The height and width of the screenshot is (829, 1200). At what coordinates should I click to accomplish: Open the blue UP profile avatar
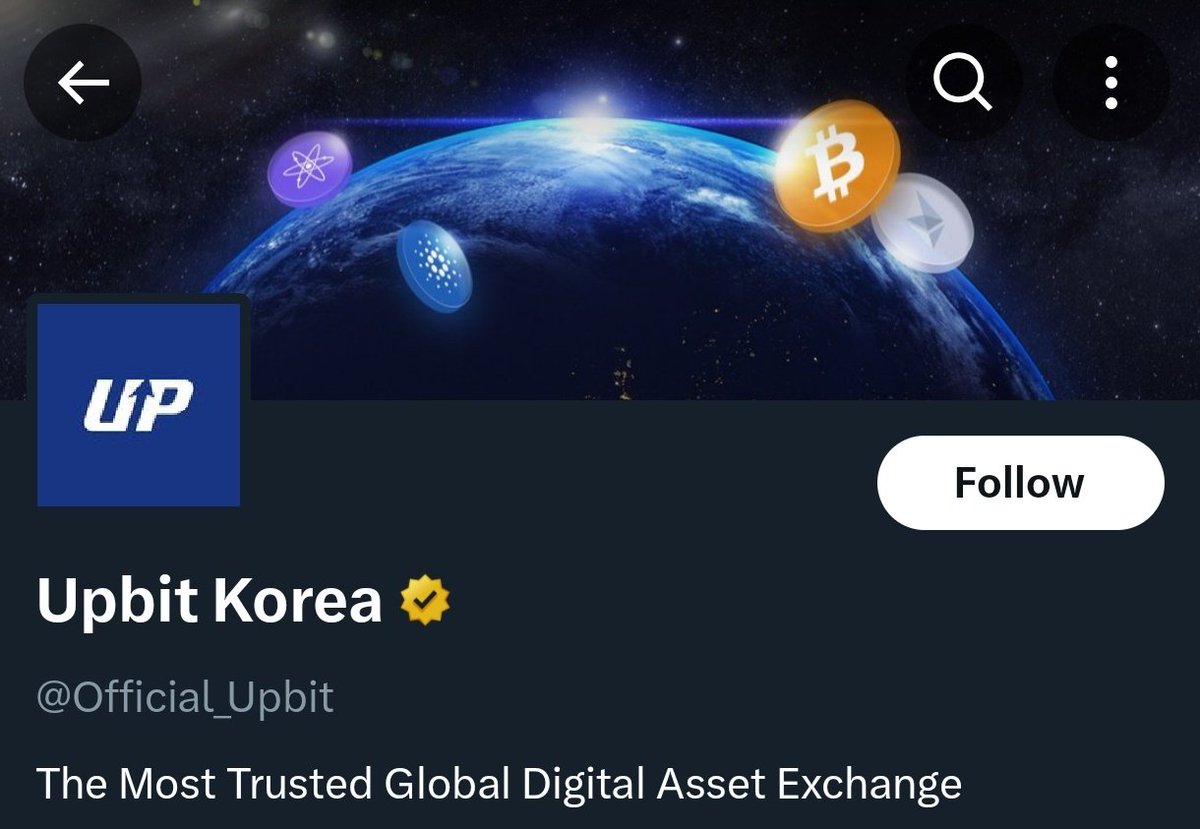pos(138,405)
